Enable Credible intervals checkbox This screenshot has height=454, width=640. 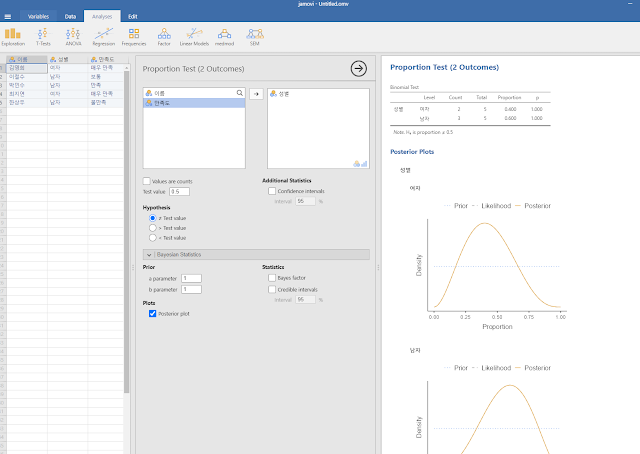[272, 289]
